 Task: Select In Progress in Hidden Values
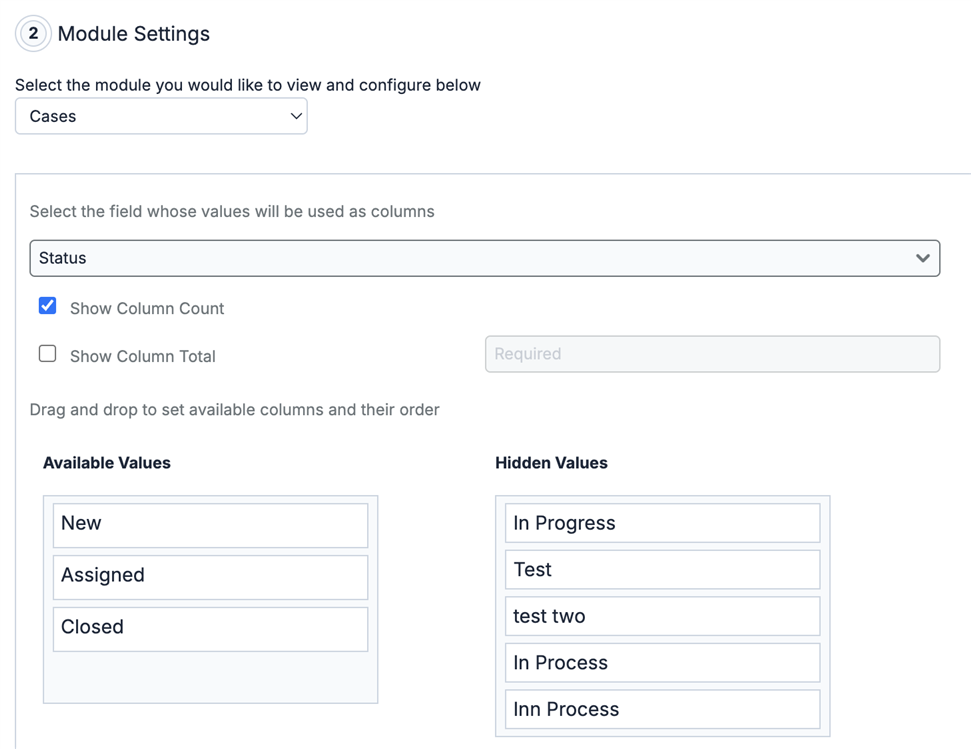[x=662, y=524]
